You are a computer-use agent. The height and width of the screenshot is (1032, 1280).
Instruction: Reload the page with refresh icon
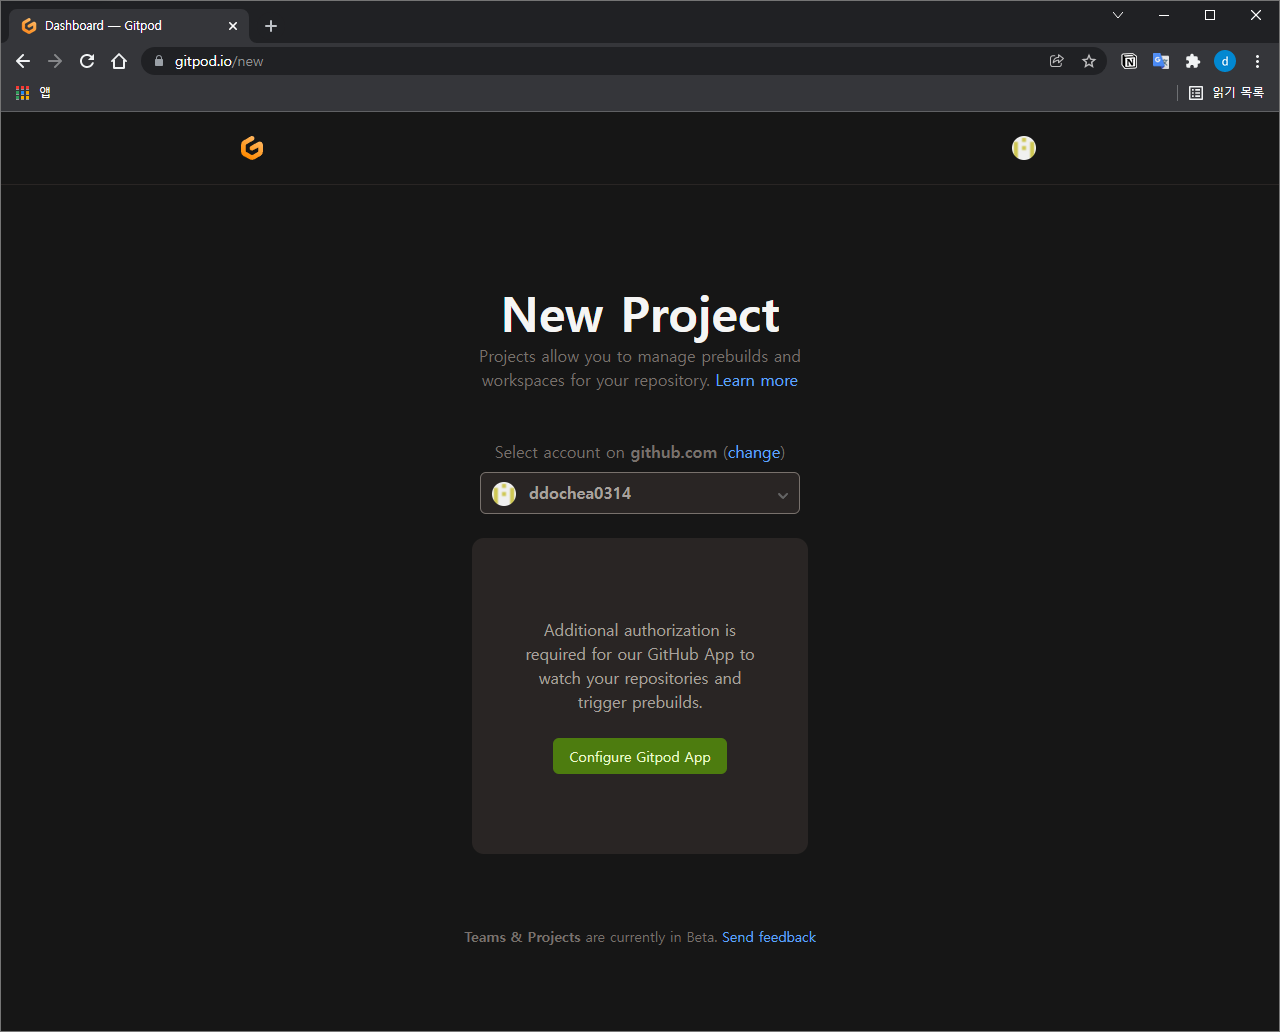[x=87, y=61]
